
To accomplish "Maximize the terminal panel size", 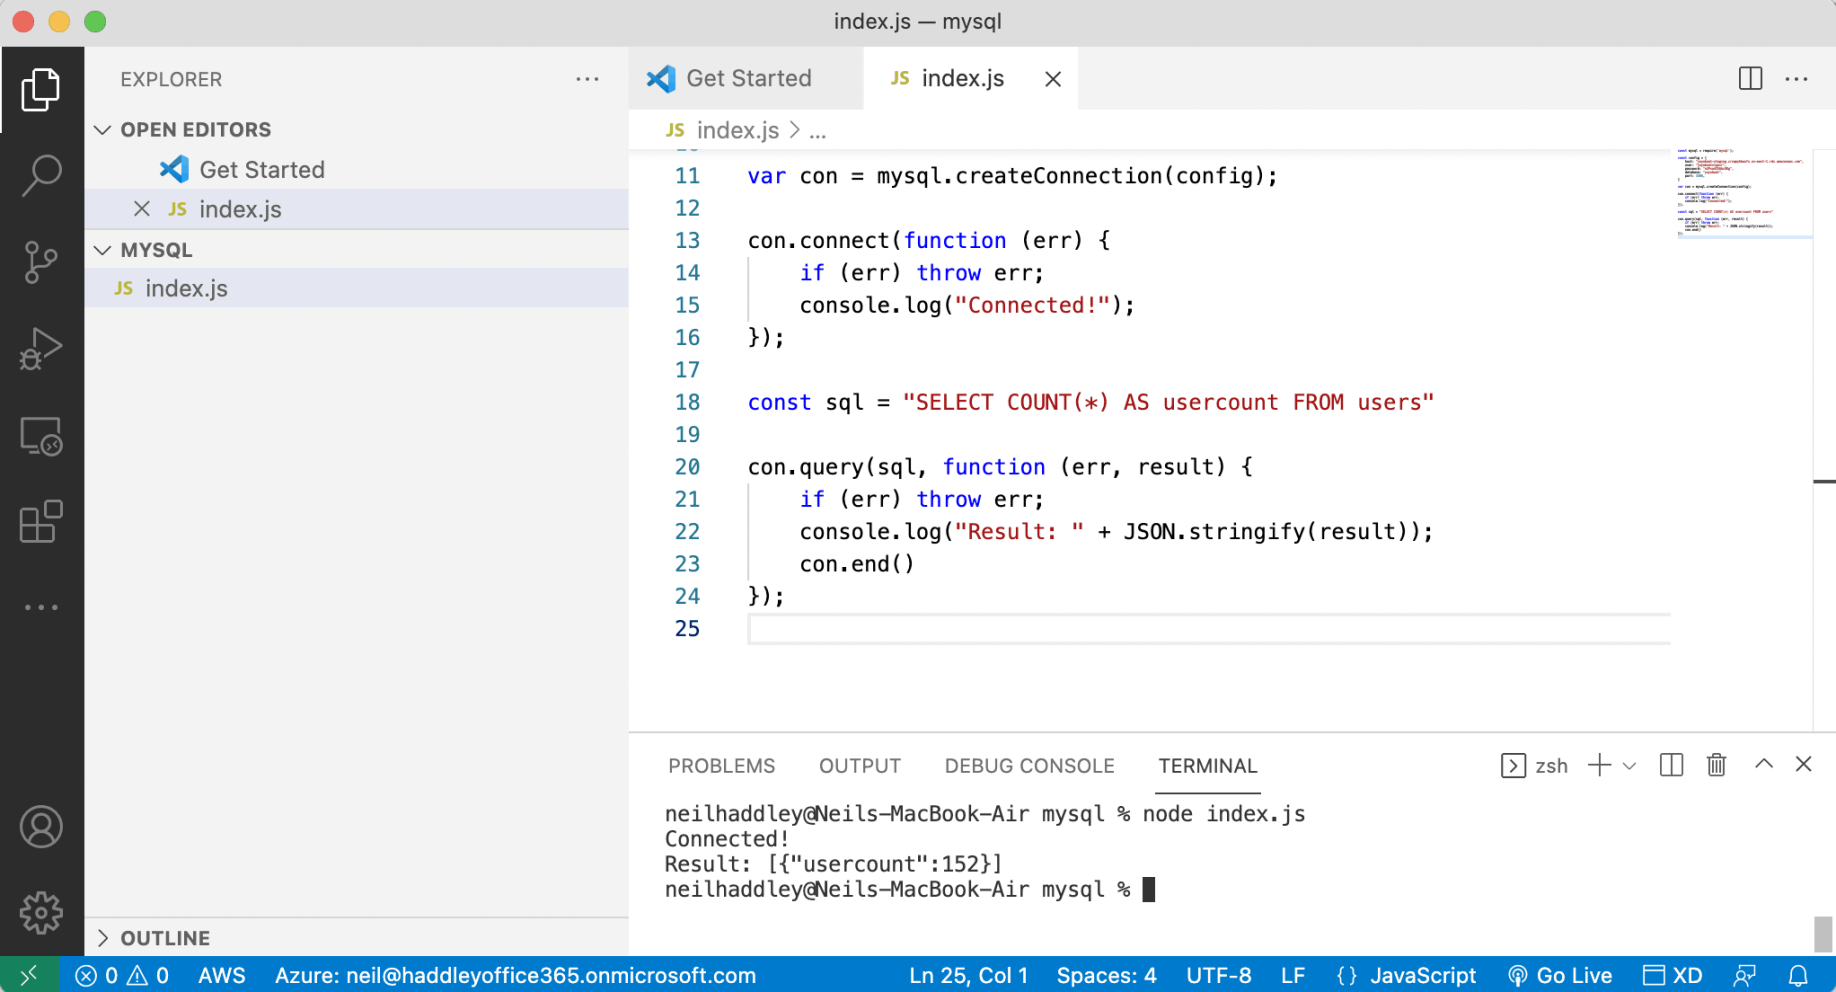I will [x=1763, y=765].
